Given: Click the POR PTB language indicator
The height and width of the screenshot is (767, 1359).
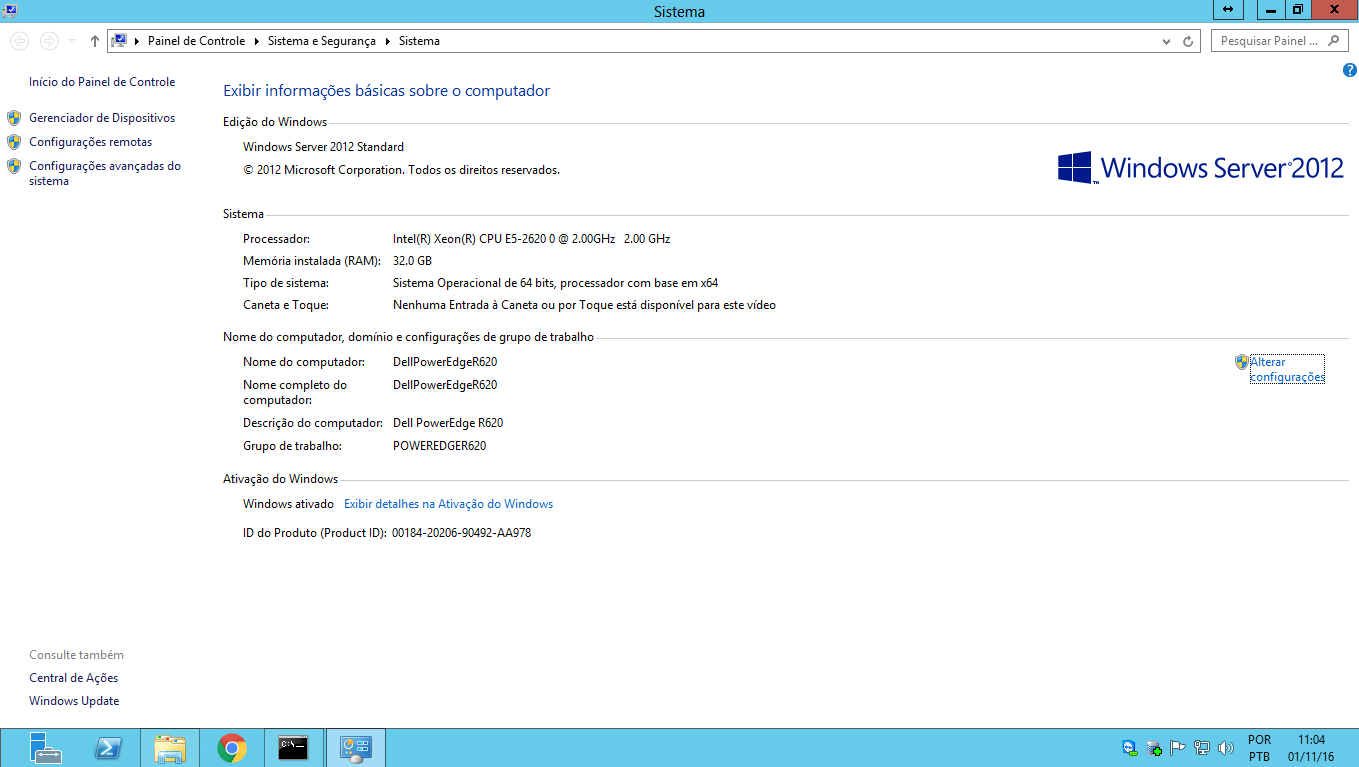Looking at the screenshot, I should coord(1259,748).
